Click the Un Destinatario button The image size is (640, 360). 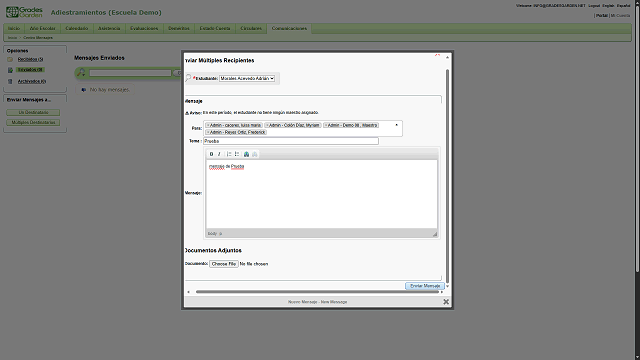[33, 112]
